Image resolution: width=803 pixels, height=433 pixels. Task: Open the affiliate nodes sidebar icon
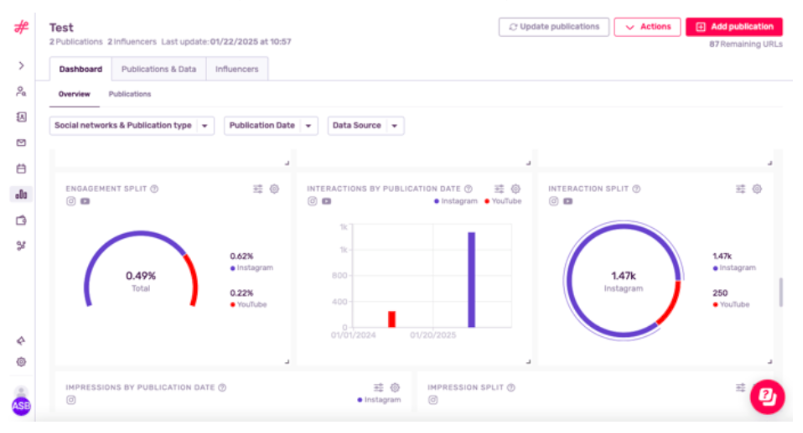pos(21,246)
